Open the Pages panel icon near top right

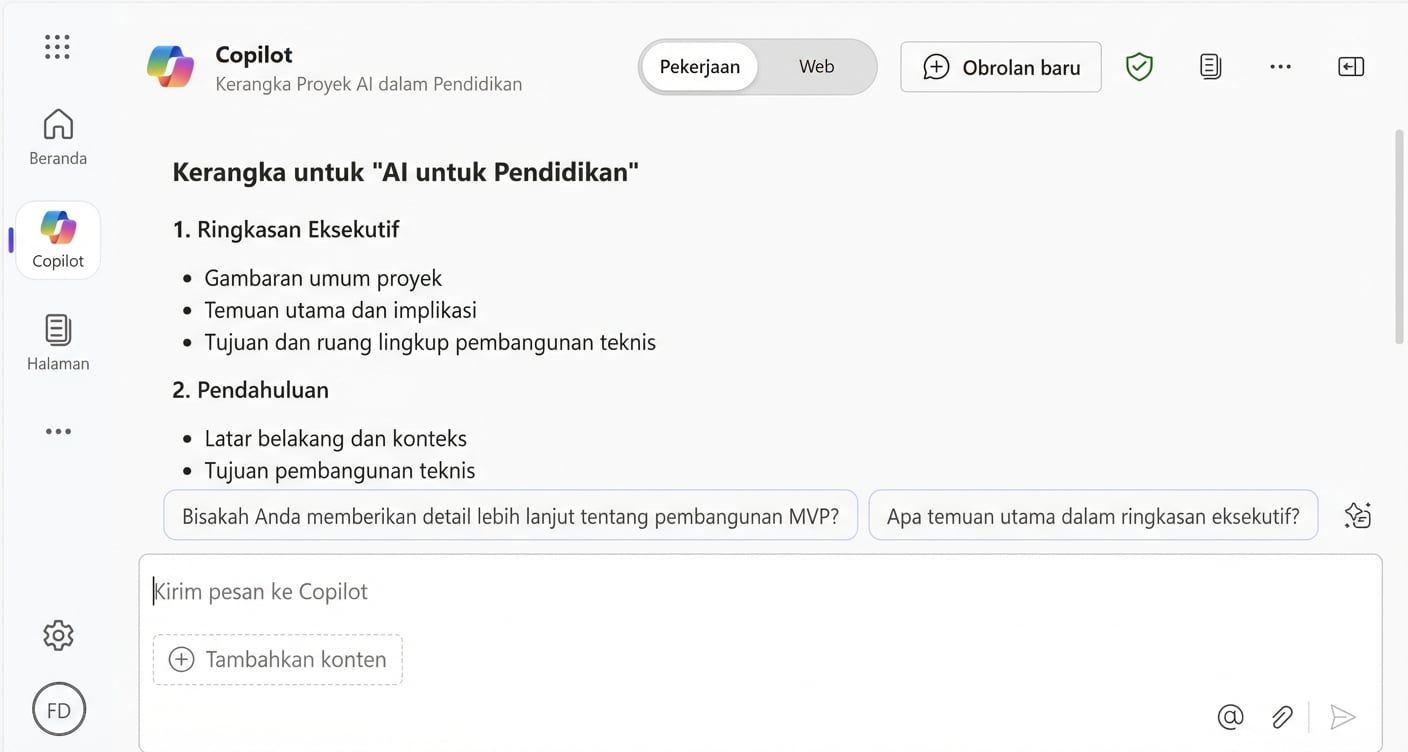pyautogui.click(x=1210, y=66)
